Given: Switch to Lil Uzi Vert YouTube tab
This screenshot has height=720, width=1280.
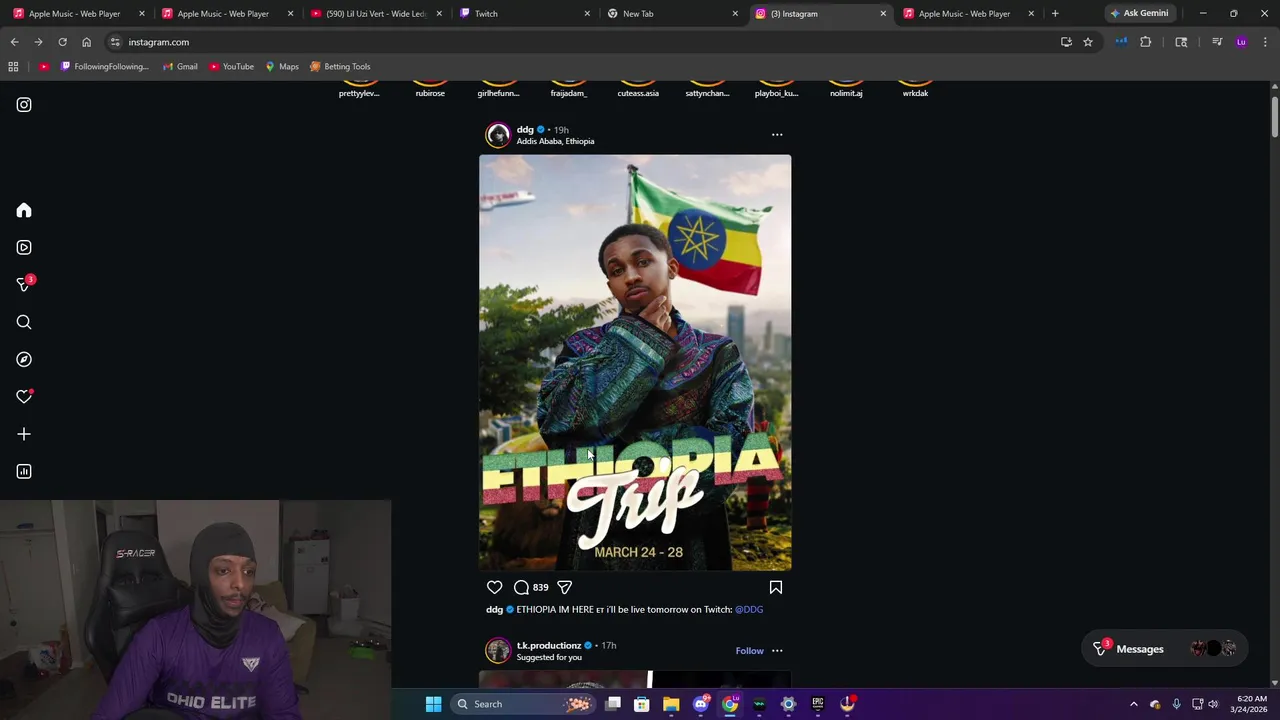Looking at the screenshot, I should click(x=375, y=14).
